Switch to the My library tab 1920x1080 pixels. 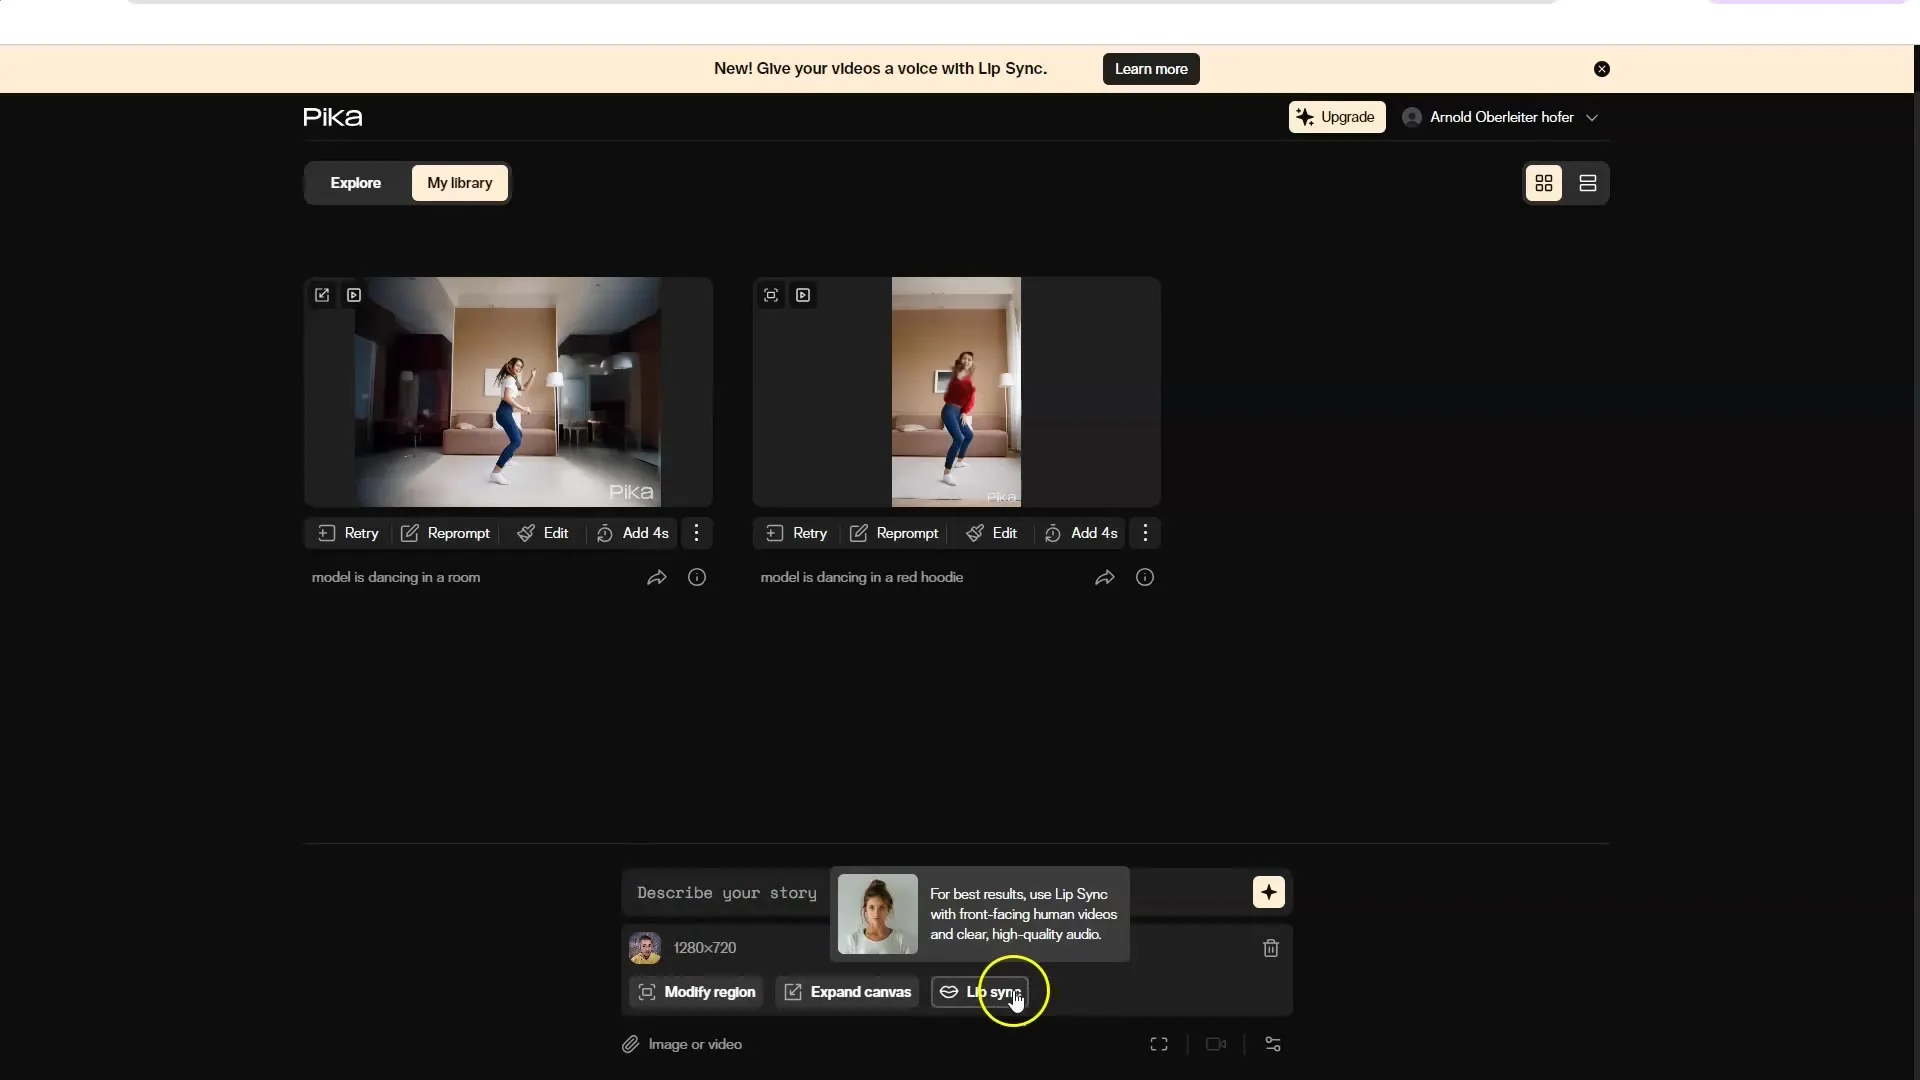click(459, 182)
